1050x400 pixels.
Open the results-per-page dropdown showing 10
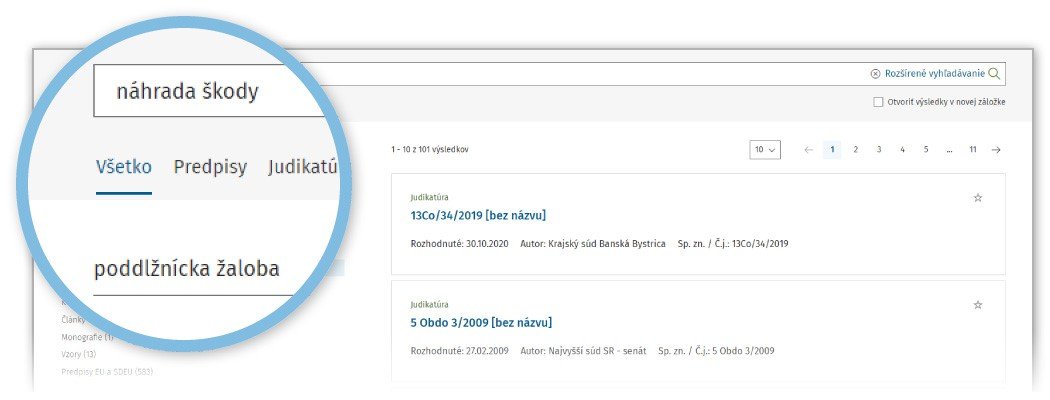coord(765,150)
